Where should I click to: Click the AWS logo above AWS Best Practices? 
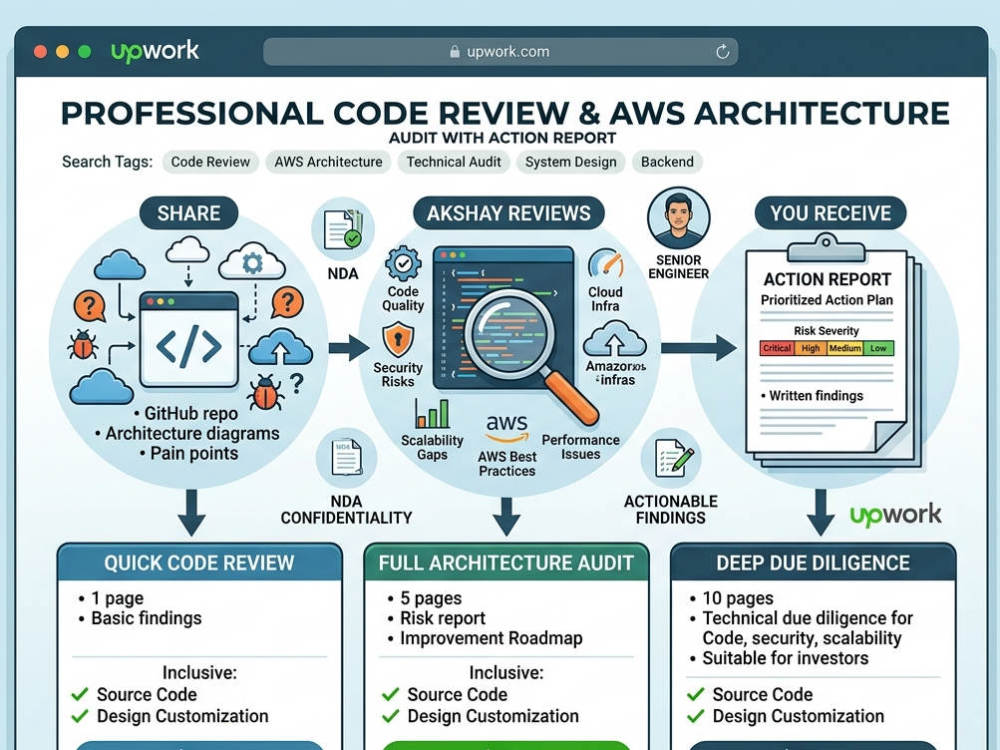(x=507, y=427)
